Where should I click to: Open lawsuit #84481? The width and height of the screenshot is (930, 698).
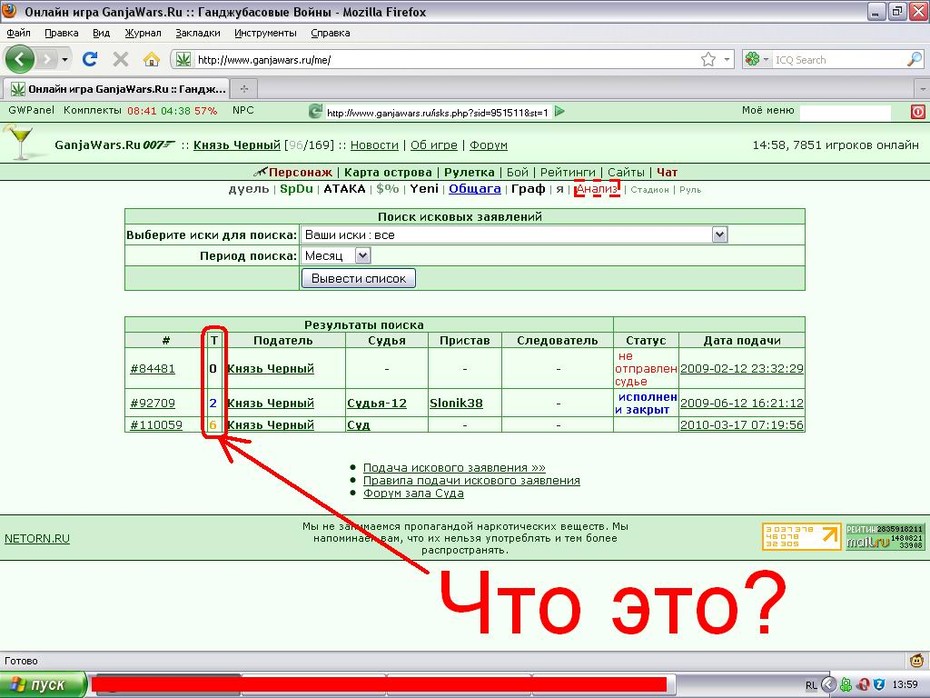click(152, 368)
